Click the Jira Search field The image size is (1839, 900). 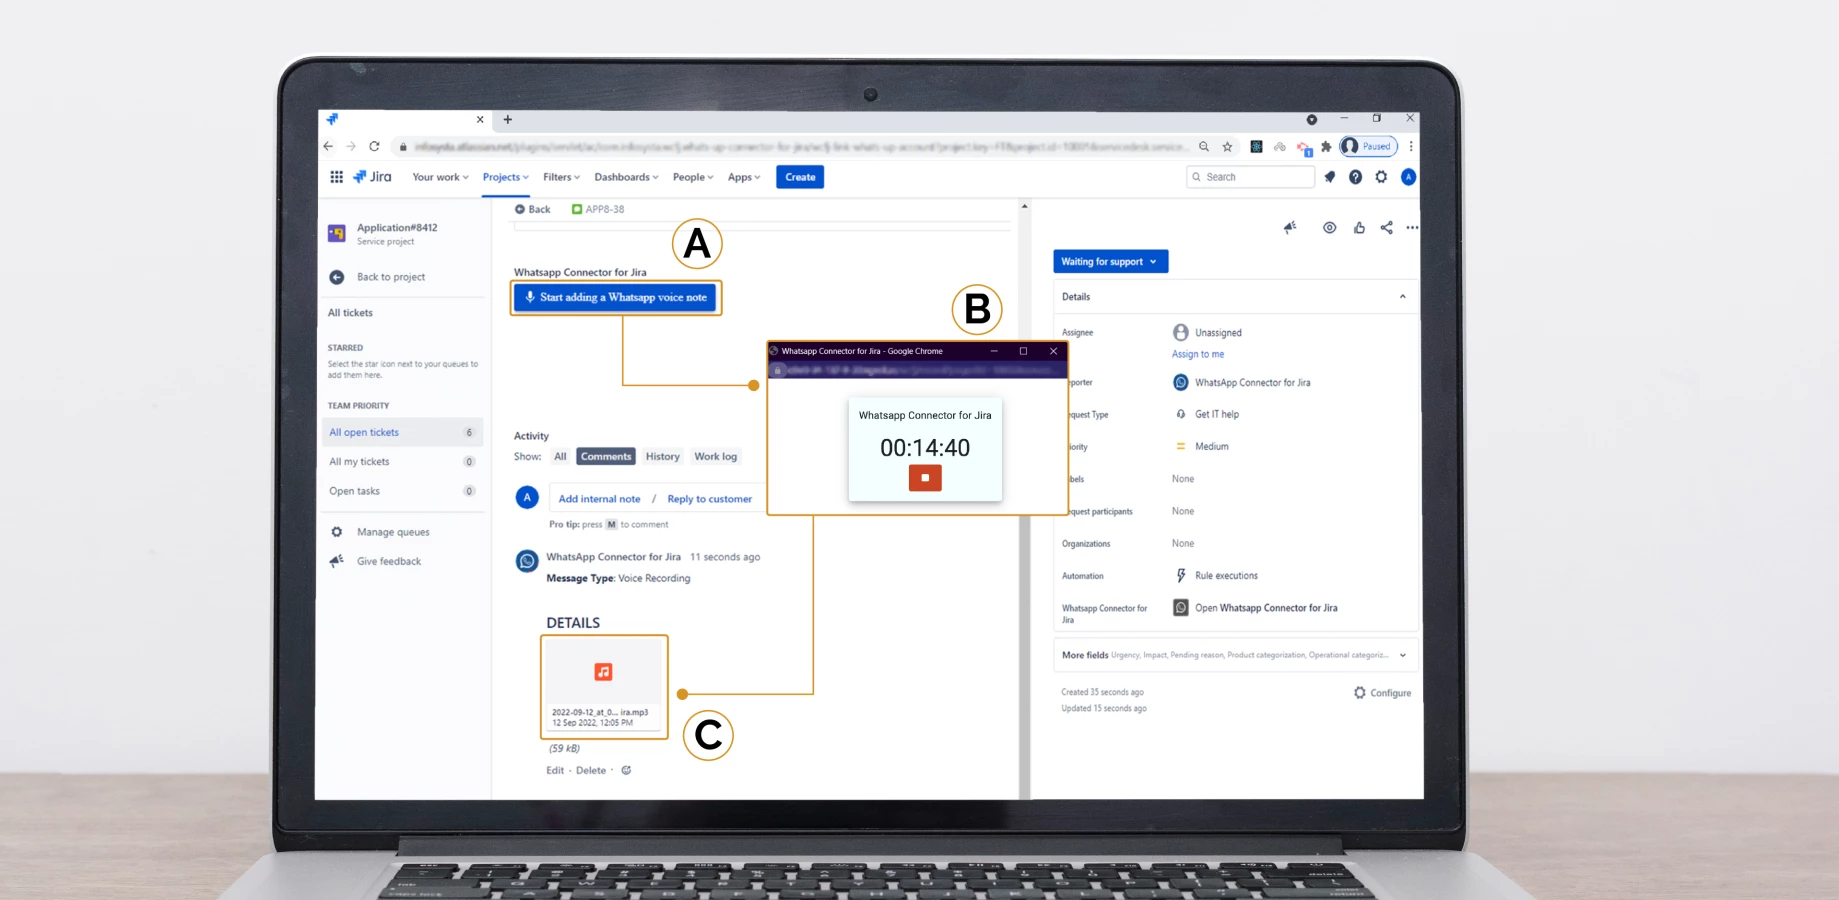[x=1250, y=177]
